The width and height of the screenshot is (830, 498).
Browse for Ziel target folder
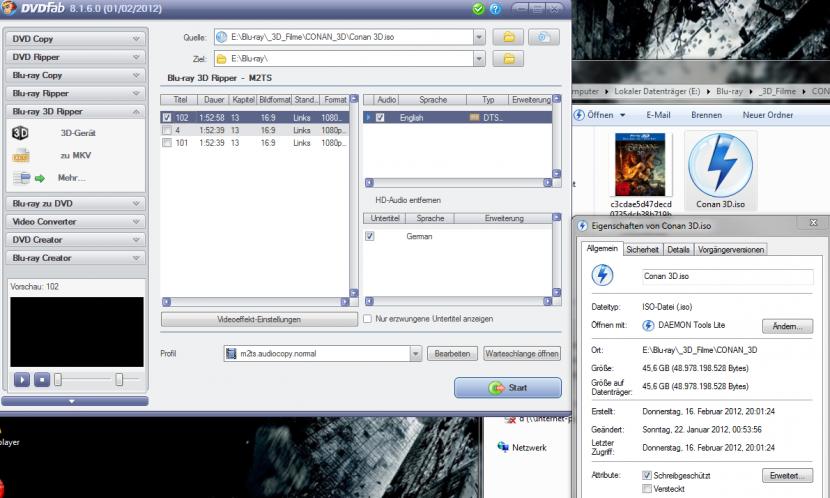[x=509, y=59]
